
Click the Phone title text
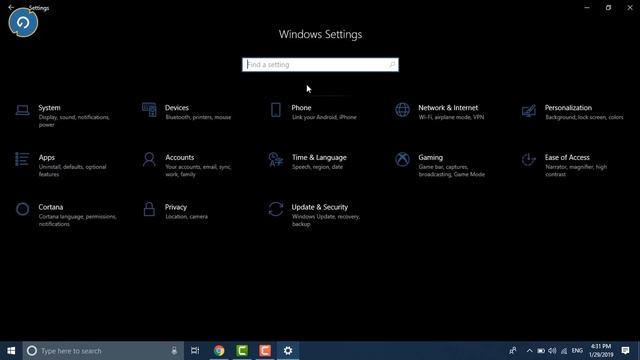point(301,108)
